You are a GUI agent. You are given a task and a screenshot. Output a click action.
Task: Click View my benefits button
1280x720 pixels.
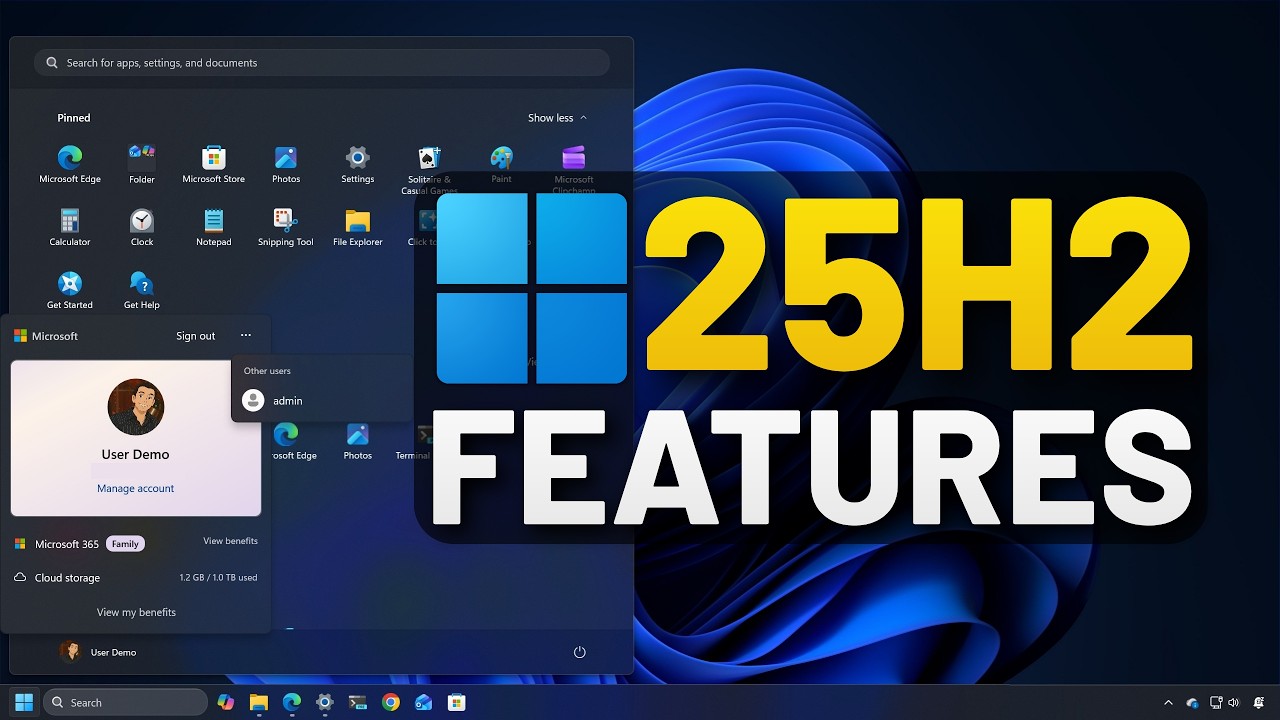click(136, 612)
